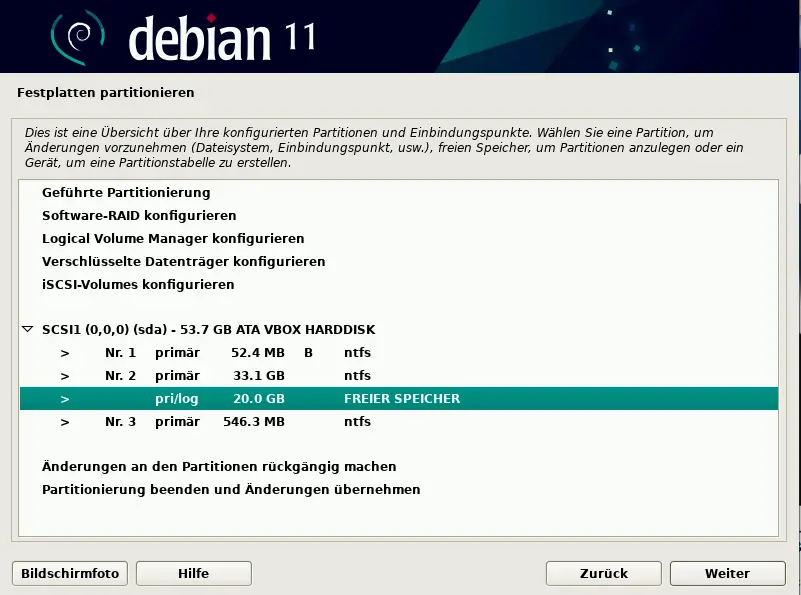Select SCSI1 (0,0,0) (sda) 53.7 GB disk entry
The width and height of the screenshot is (801, 595).
tap(208, 329)
